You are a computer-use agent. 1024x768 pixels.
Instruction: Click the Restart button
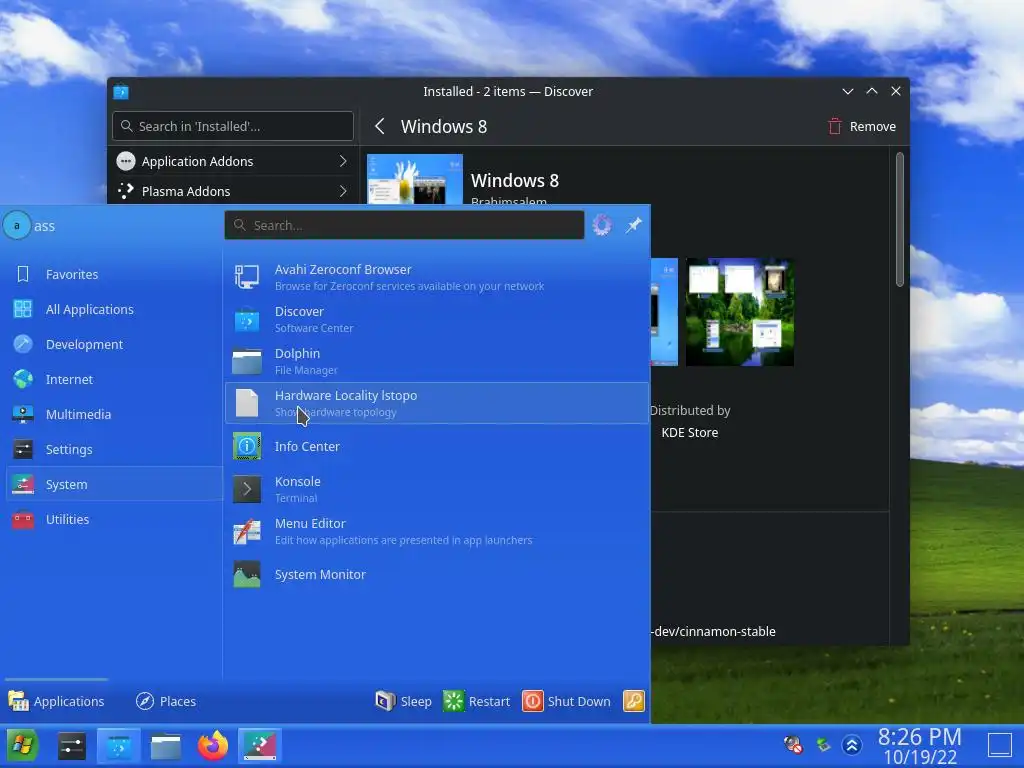(476, 701)
